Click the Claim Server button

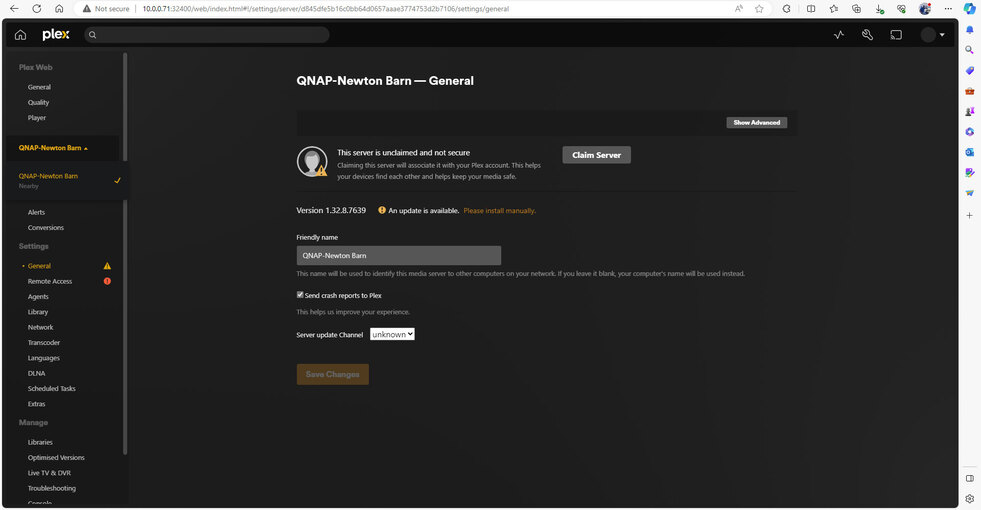click(x=596, y=155)
